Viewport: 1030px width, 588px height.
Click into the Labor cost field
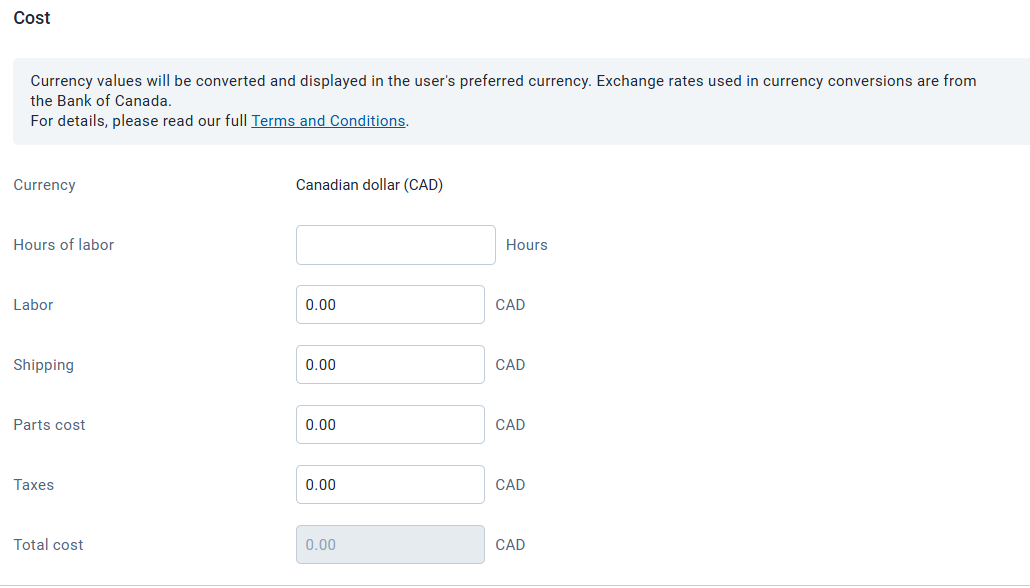point(390,305)
